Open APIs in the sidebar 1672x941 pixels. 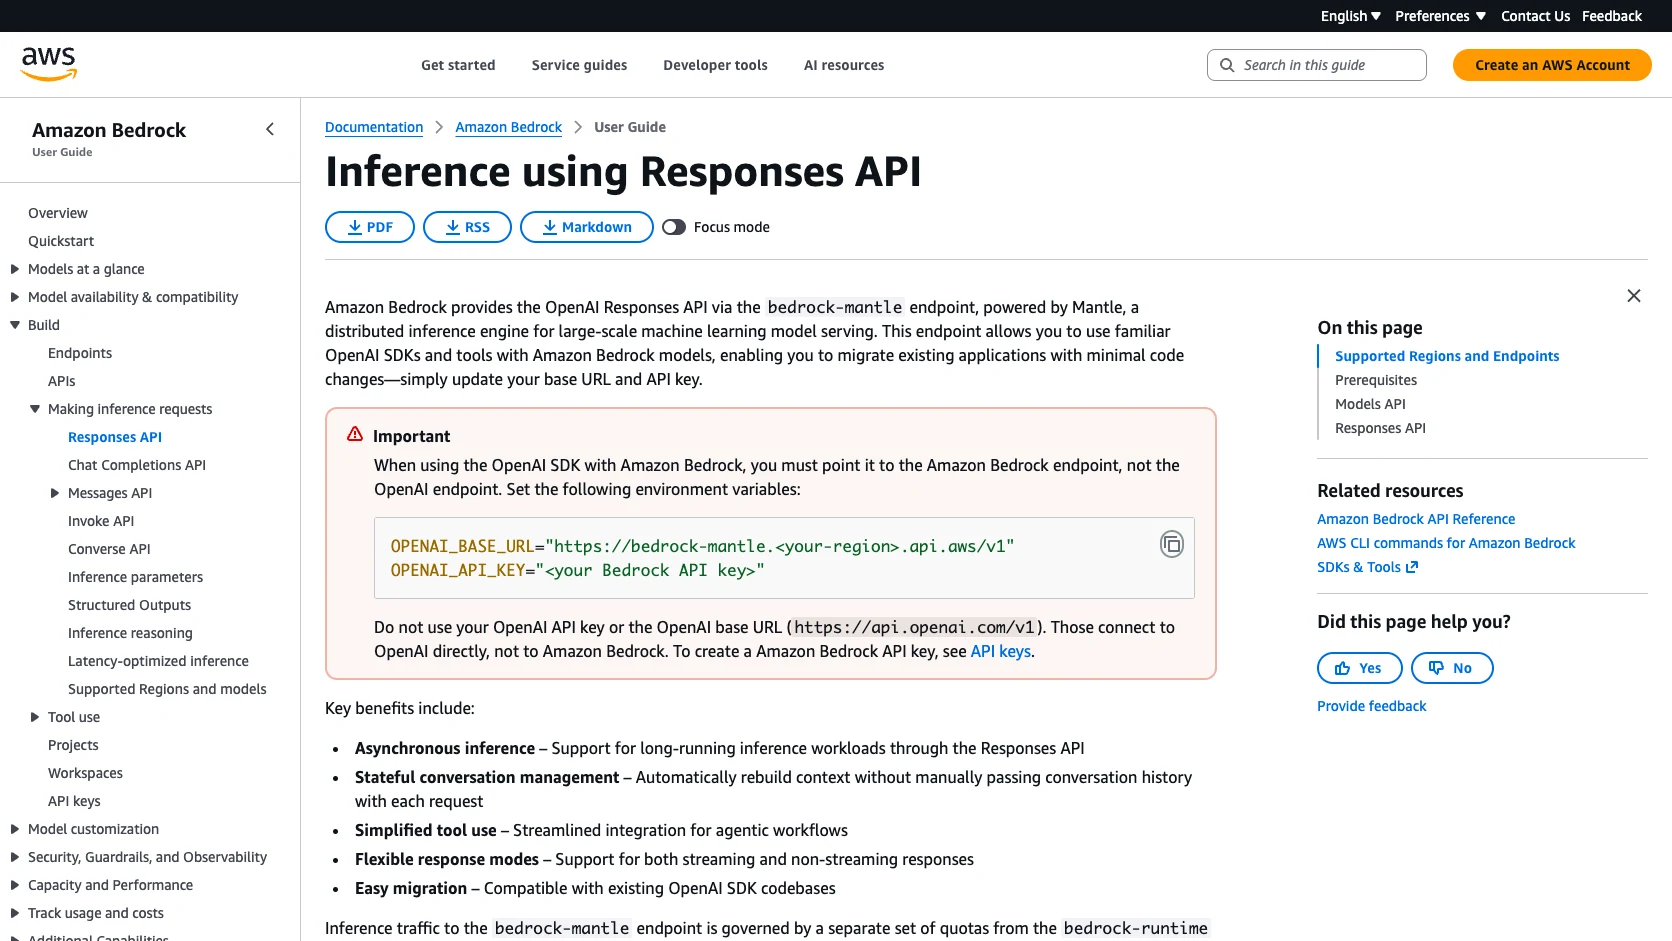pyautogui.click(x=62, y=381)
